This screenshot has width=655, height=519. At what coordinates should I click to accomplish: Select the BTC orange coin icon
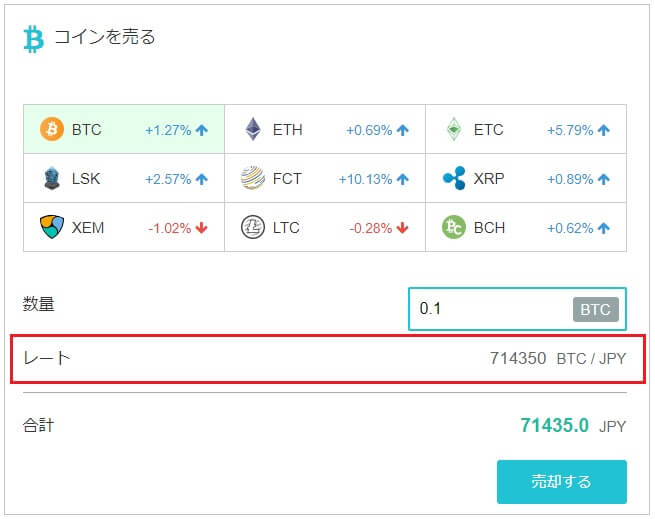(x=52, y=129)
